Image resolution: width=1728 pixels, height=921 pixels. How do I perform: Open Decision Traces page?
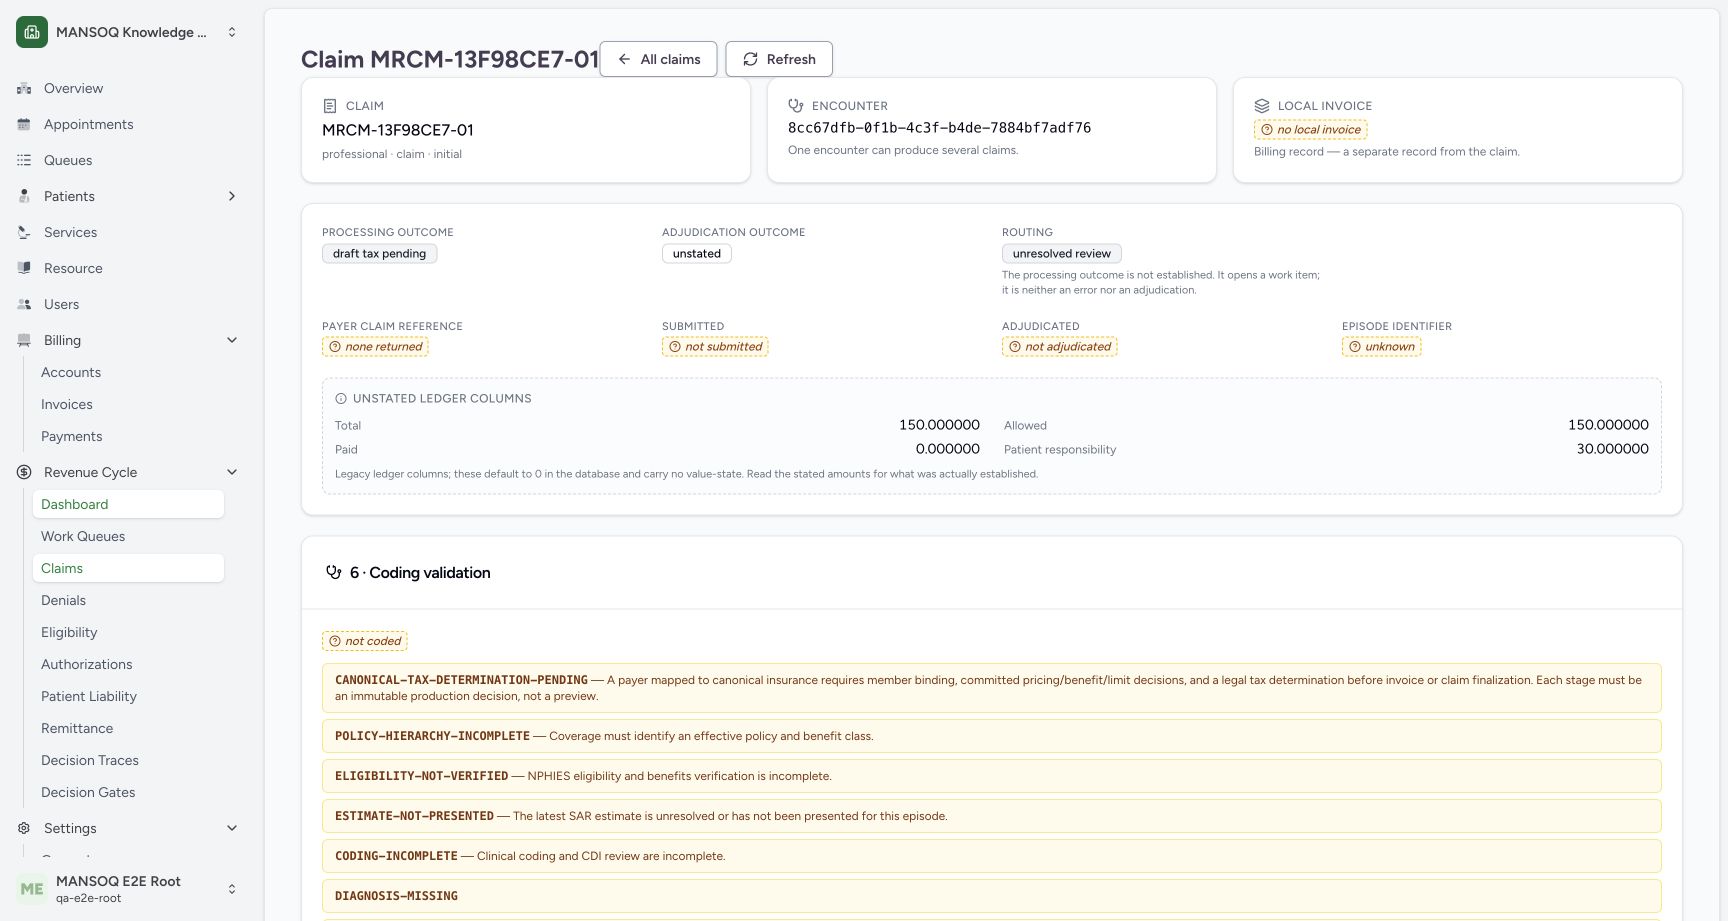point(128,760)
